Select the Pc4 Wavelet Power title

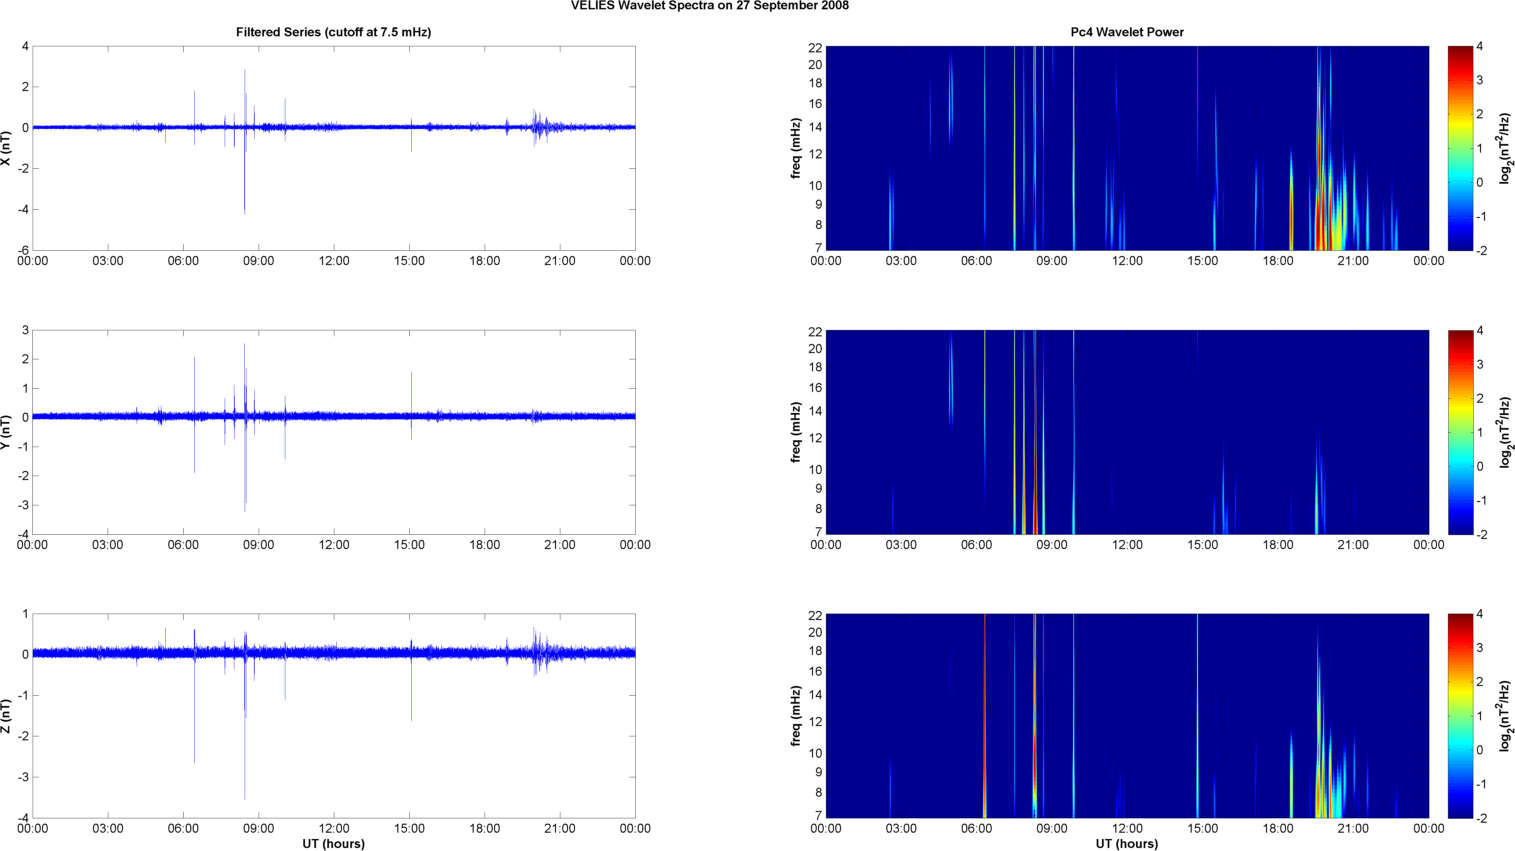pos(1126,32)
